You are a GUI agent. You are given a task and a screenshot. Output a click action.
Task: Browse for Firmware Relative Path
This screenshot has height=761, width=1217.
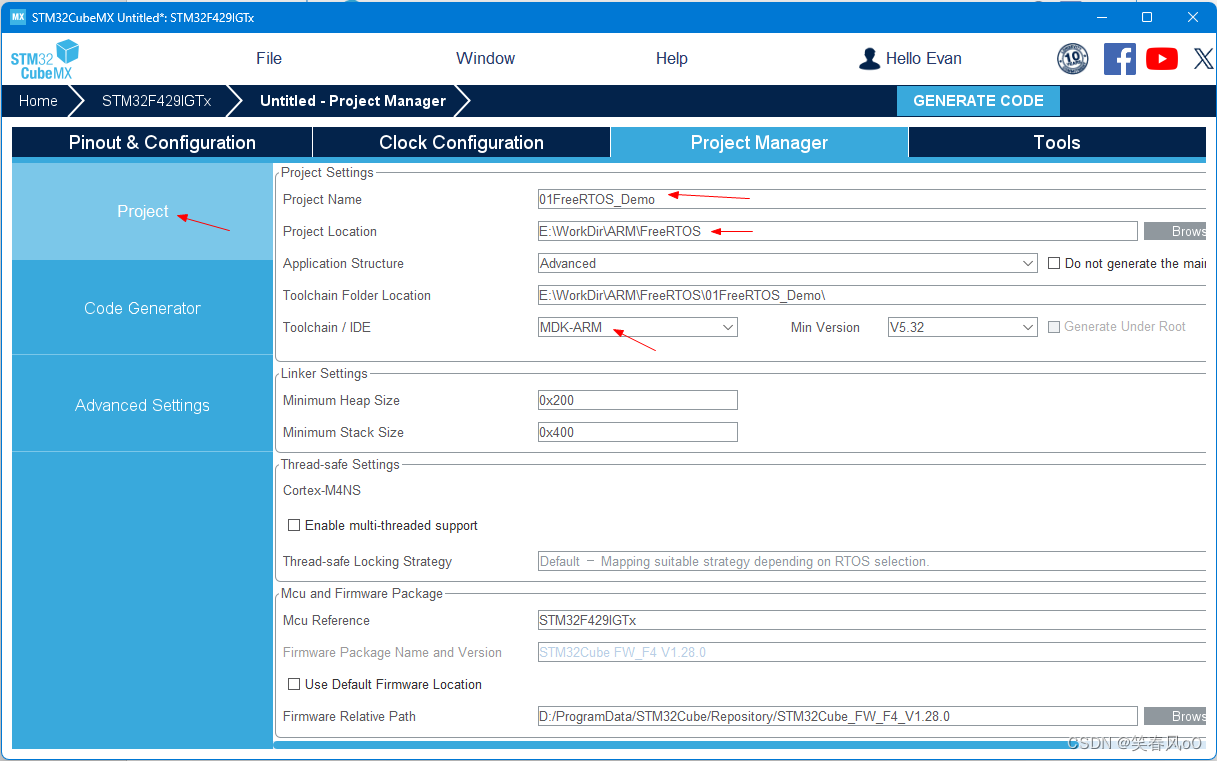click(1175, 716)
